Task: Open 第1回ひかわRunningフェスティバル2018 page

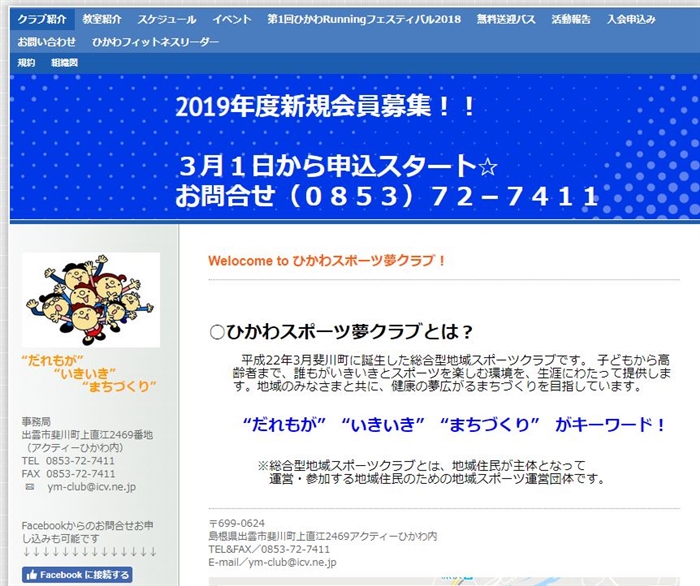Action: (364, 20)
